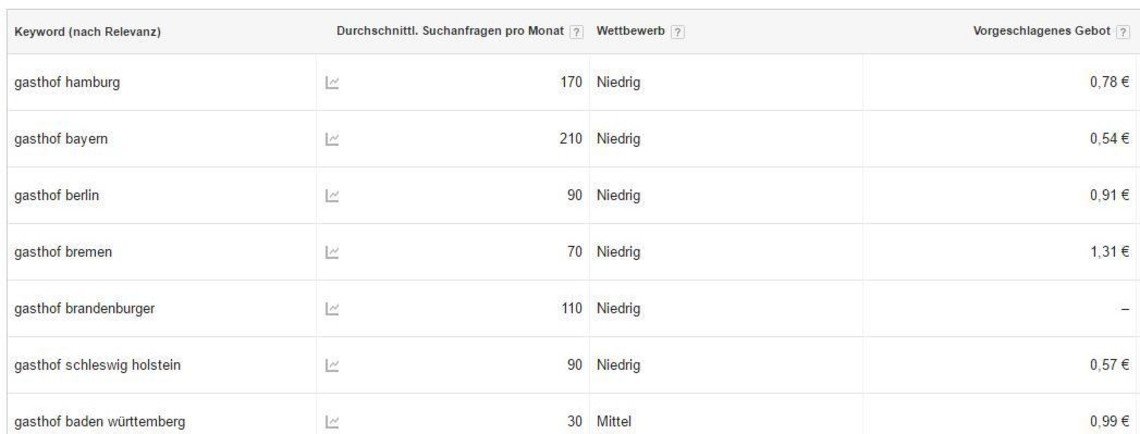Open help icon beside Vorgeschlagenes Gebot

tap(1123, 32)
